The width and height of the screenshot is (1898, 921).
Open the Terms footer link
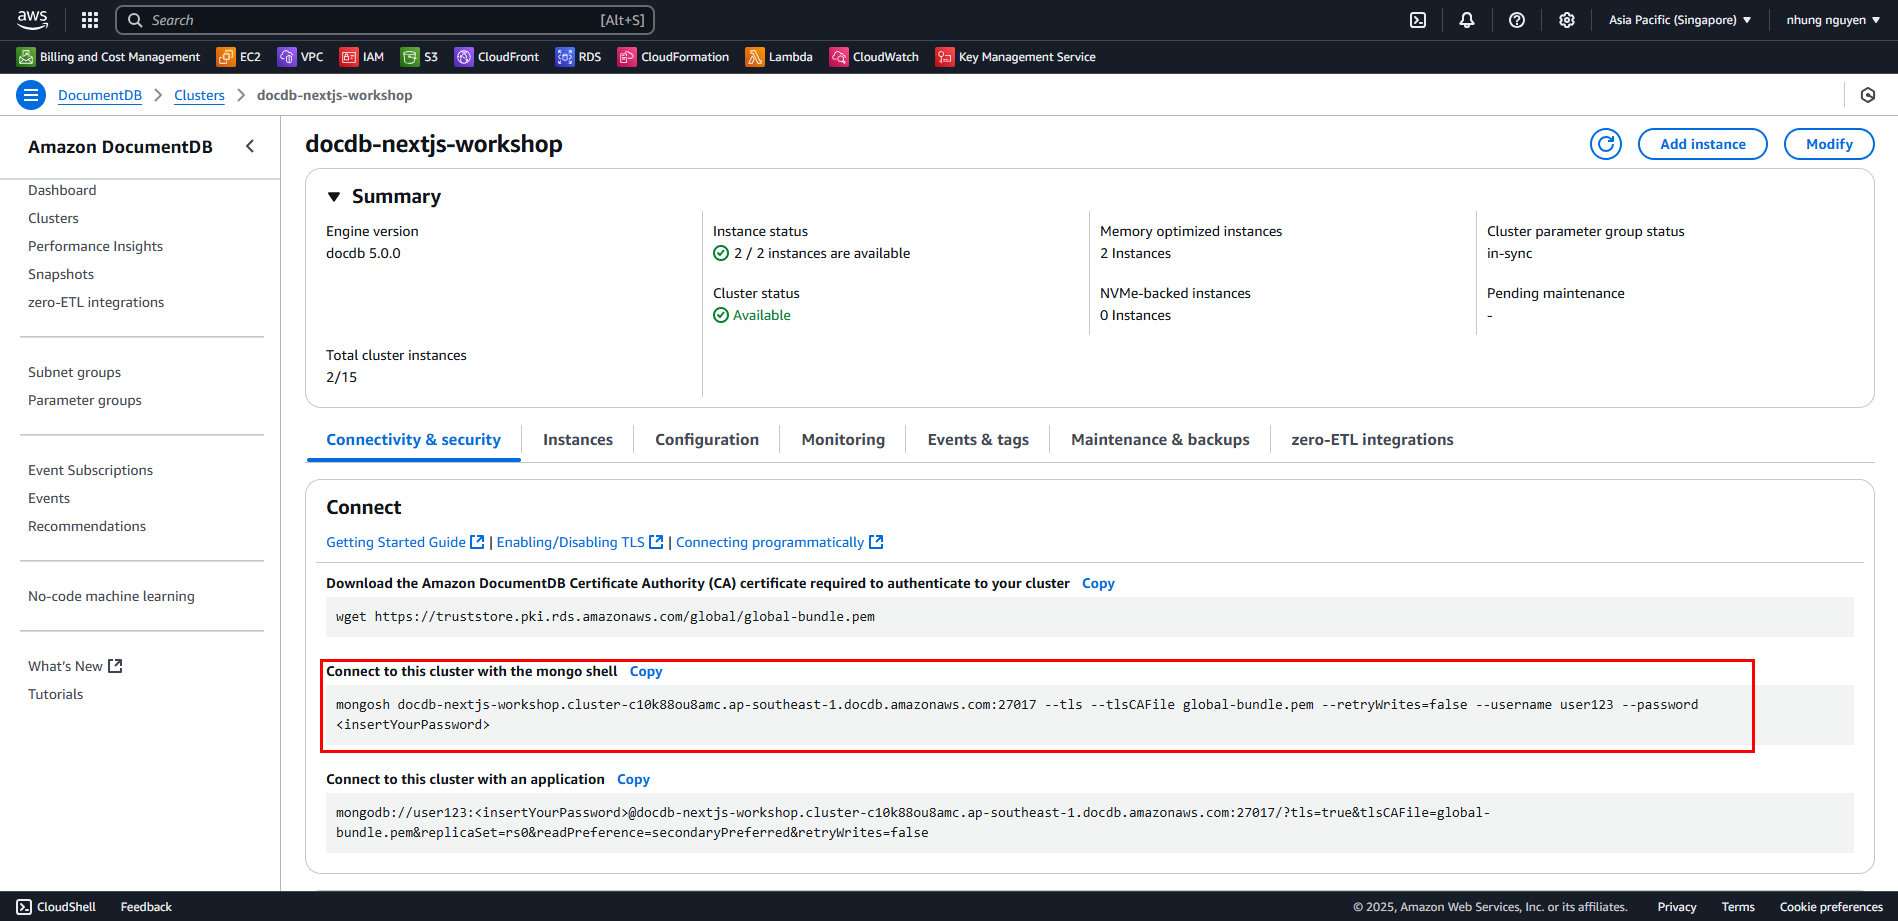(x=1738, y=907)
